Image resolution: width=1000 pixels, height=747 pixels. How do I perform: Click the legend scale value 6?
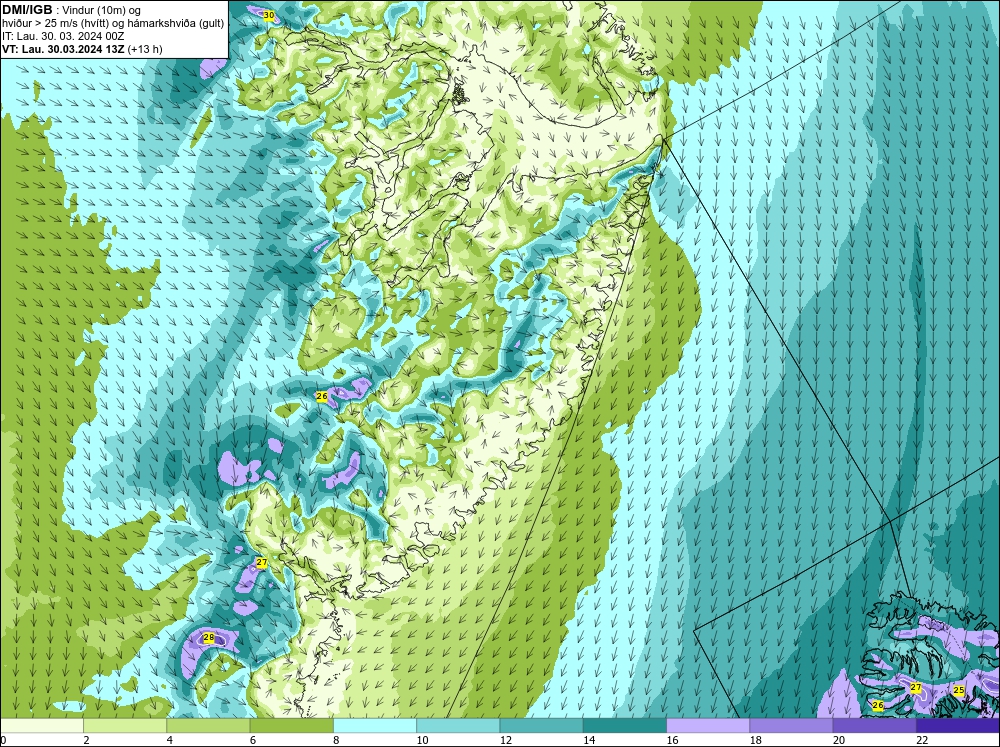pyautogui.click(x=253, y=739)
